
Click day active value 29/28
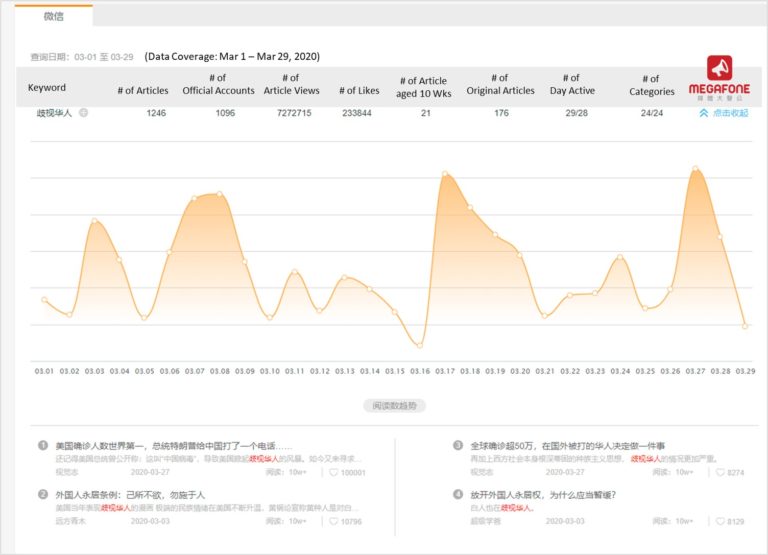pos(576,113)
